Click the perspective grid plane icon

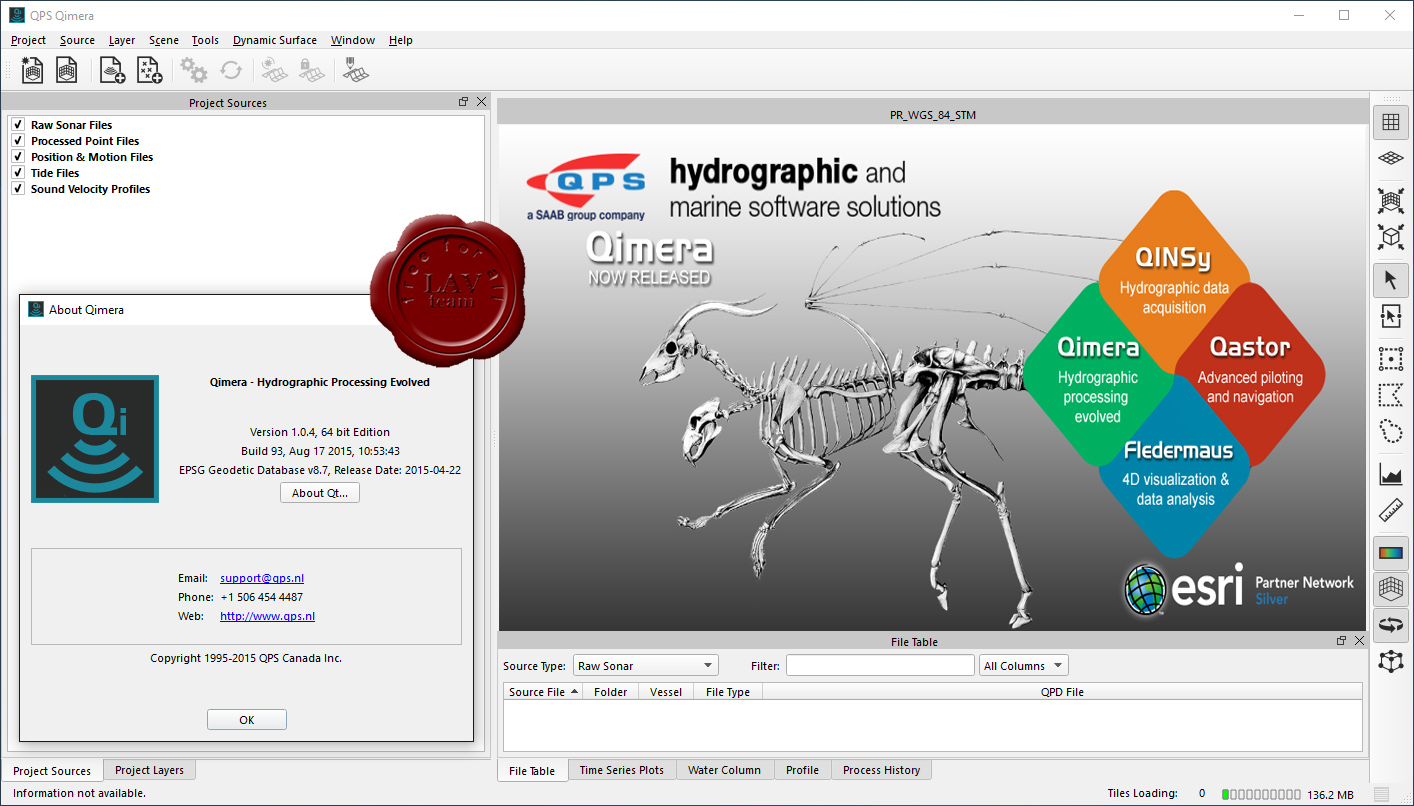[x=1390, y=158]
